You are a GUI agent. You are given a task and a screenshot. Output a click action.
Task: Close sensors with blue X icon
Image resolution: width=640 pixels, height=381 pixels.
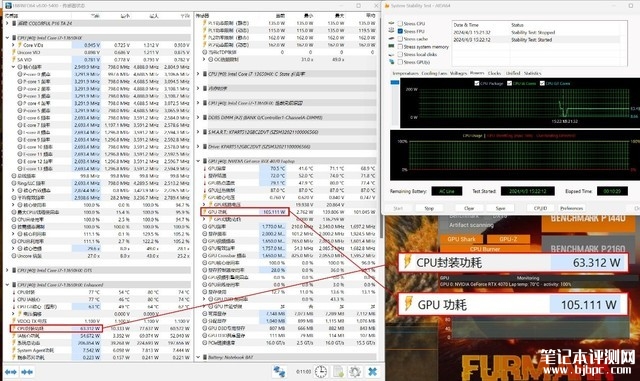coord(372,372)
